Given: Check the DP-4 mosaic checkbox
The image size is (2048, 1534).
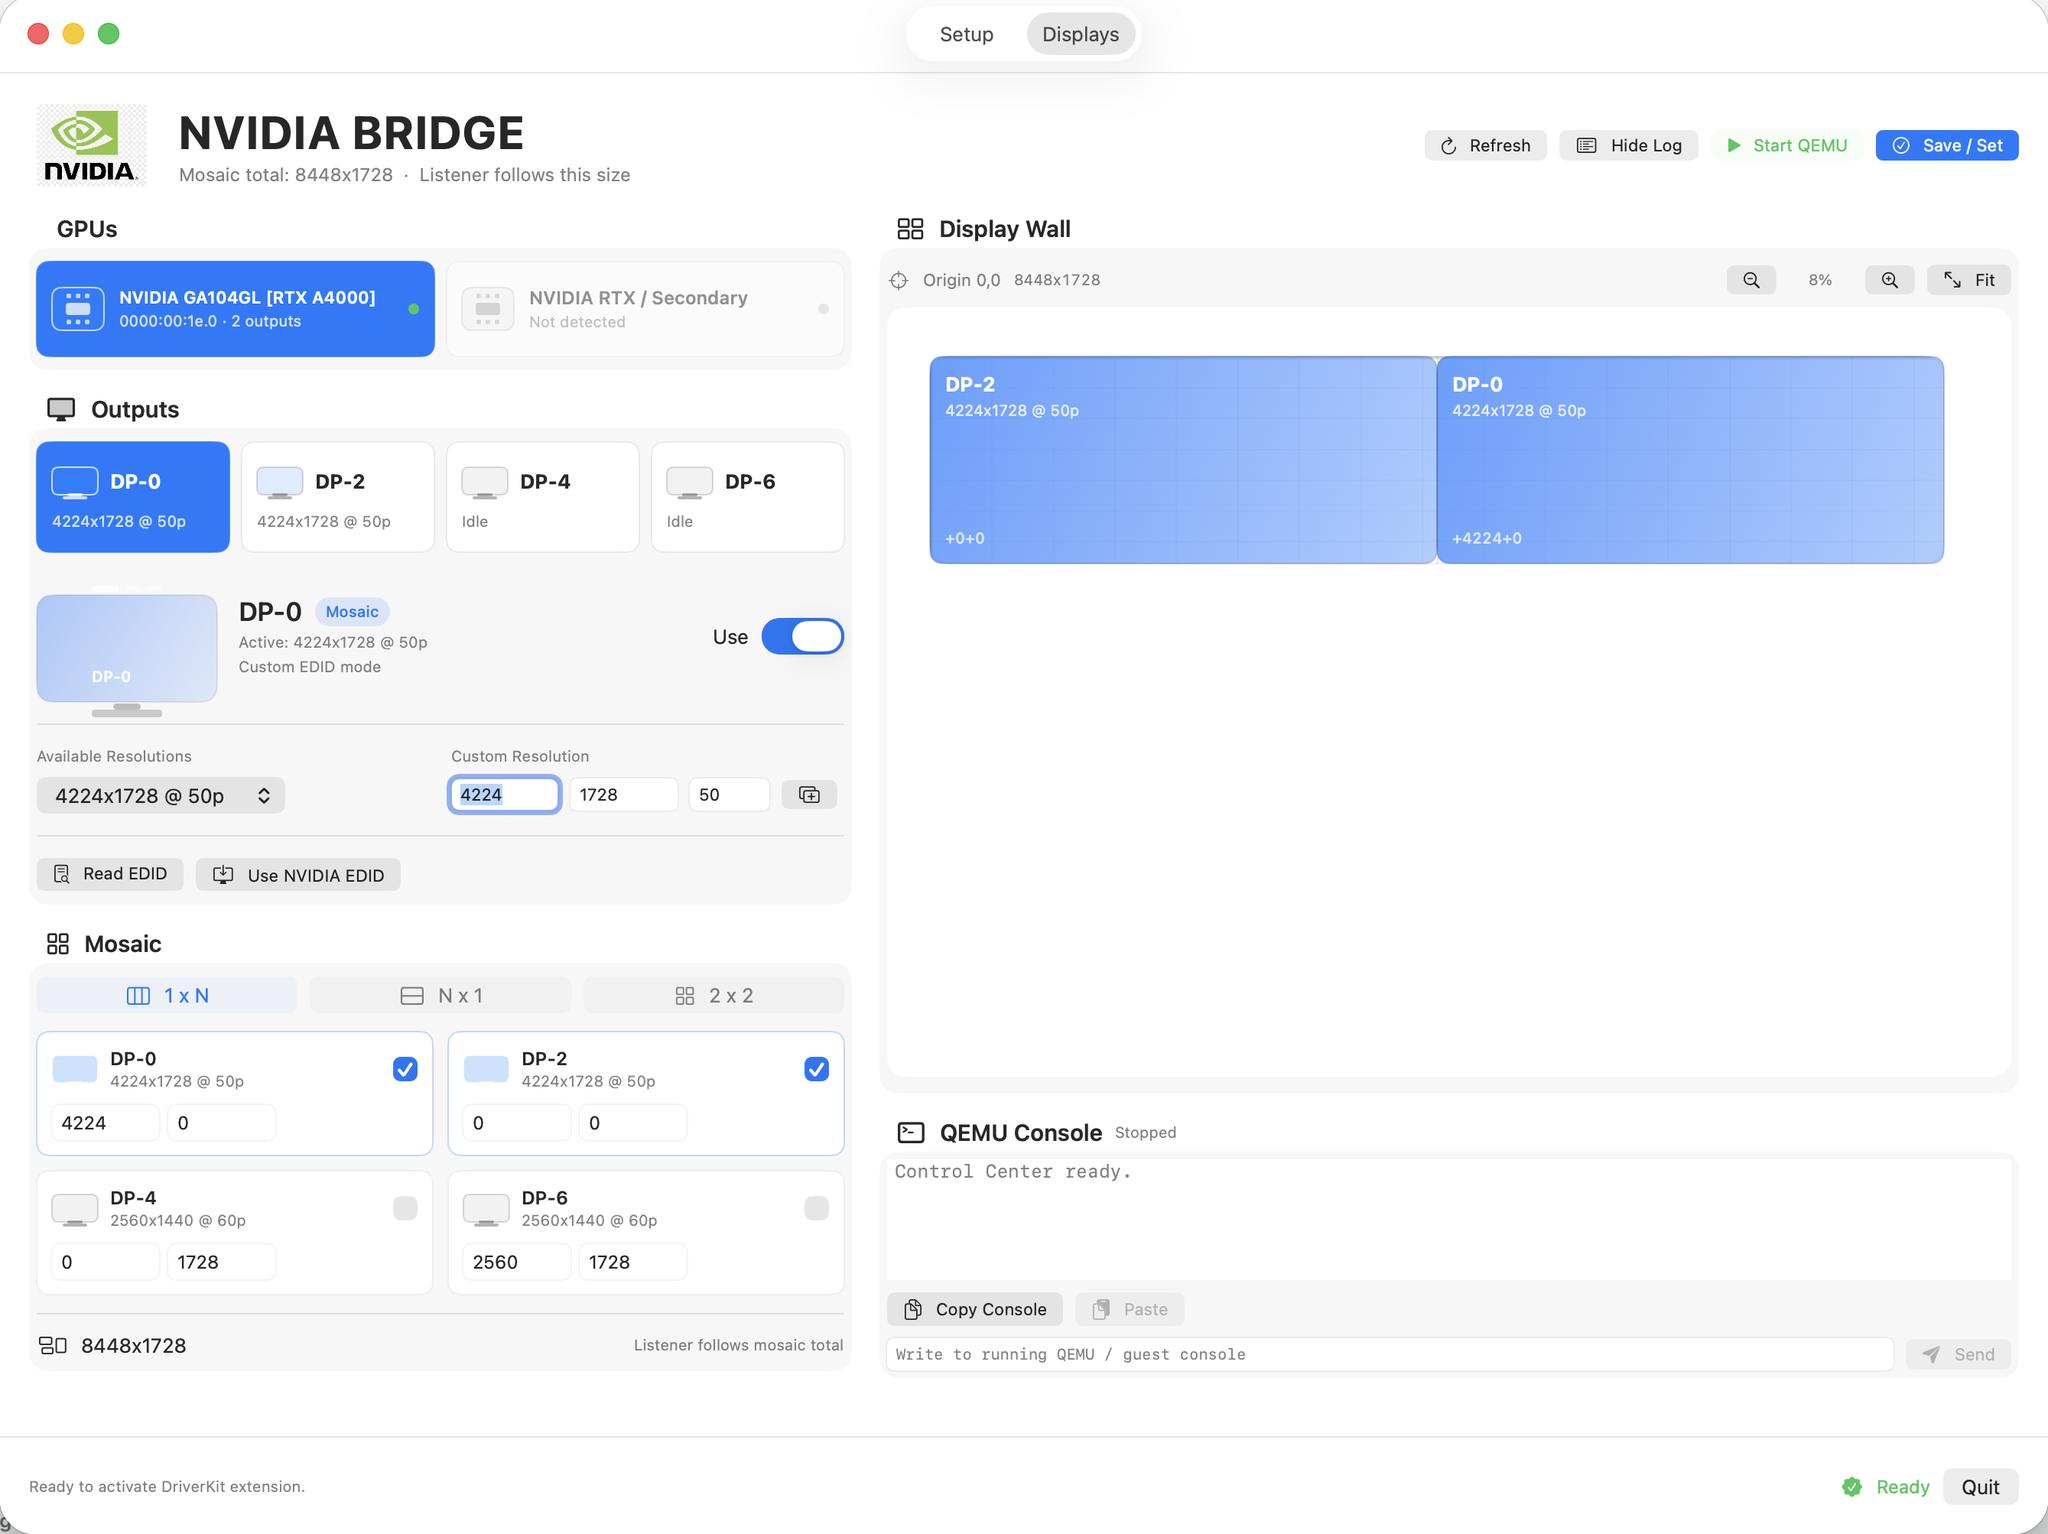Looking at the screenshot, I should point(405,1208).
